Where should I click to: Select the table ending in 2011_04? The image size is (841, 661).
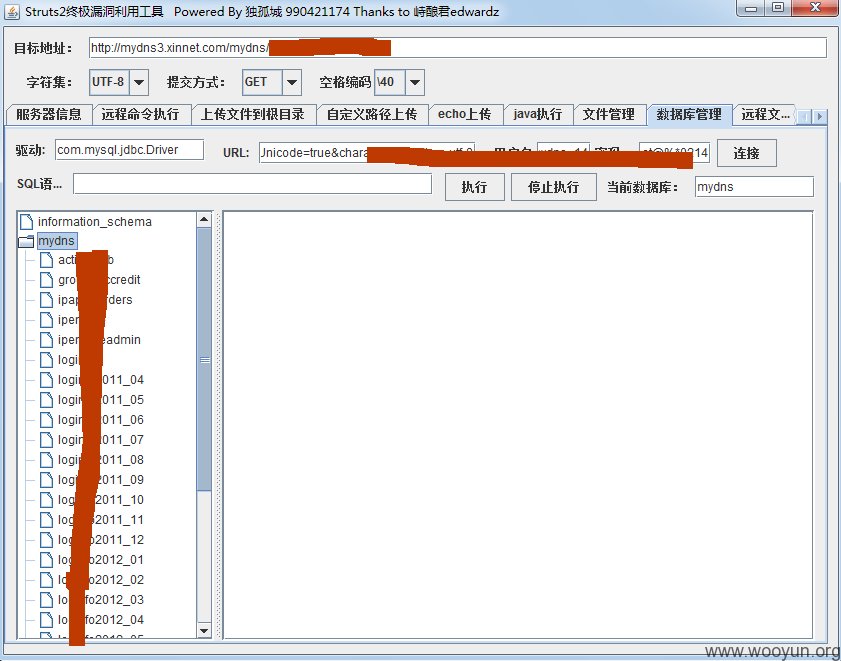coord(101,380)
